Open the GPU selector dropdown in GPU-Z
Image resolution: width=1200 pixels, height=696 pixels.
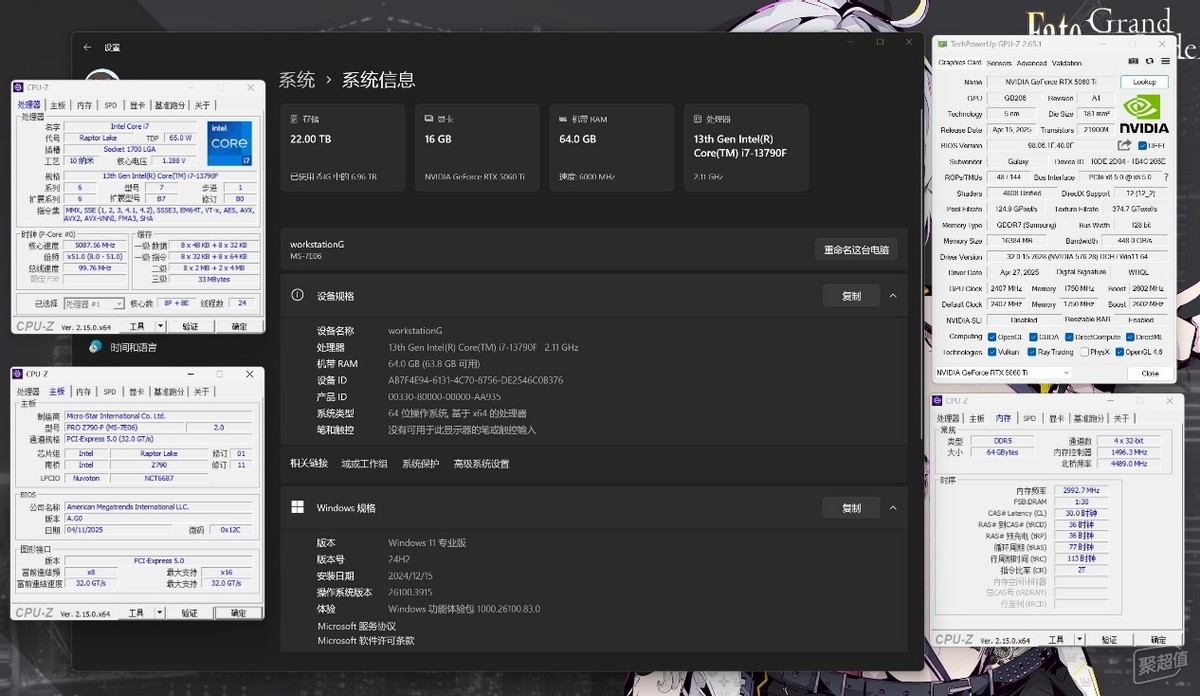coord(1002,373)
